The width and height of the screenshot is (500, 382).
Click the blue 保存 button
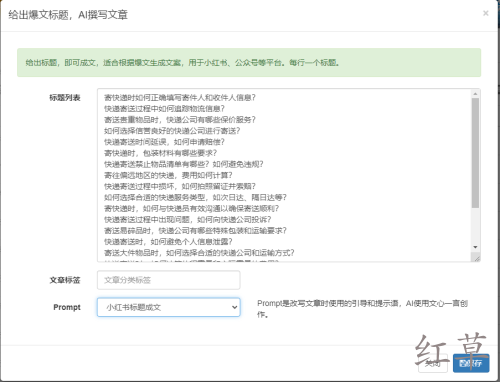(x=471, y=363)
